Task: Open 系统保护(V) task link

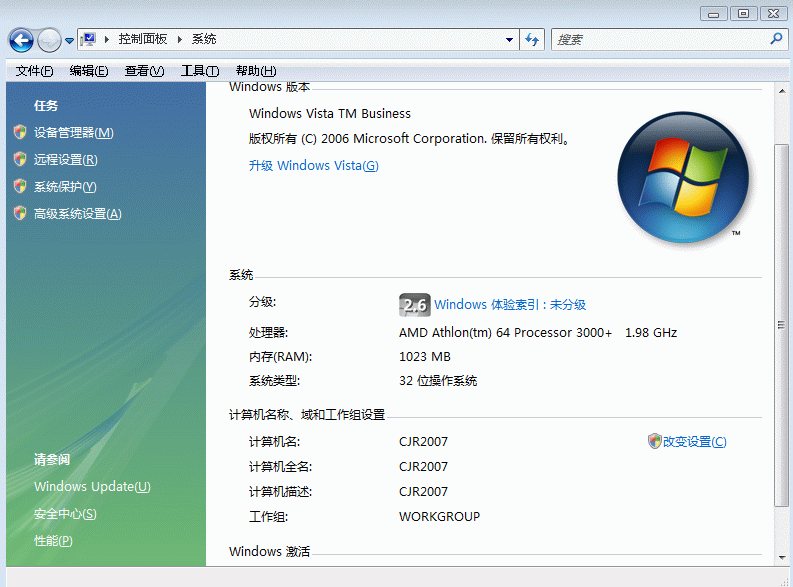Action: (65, 187)
